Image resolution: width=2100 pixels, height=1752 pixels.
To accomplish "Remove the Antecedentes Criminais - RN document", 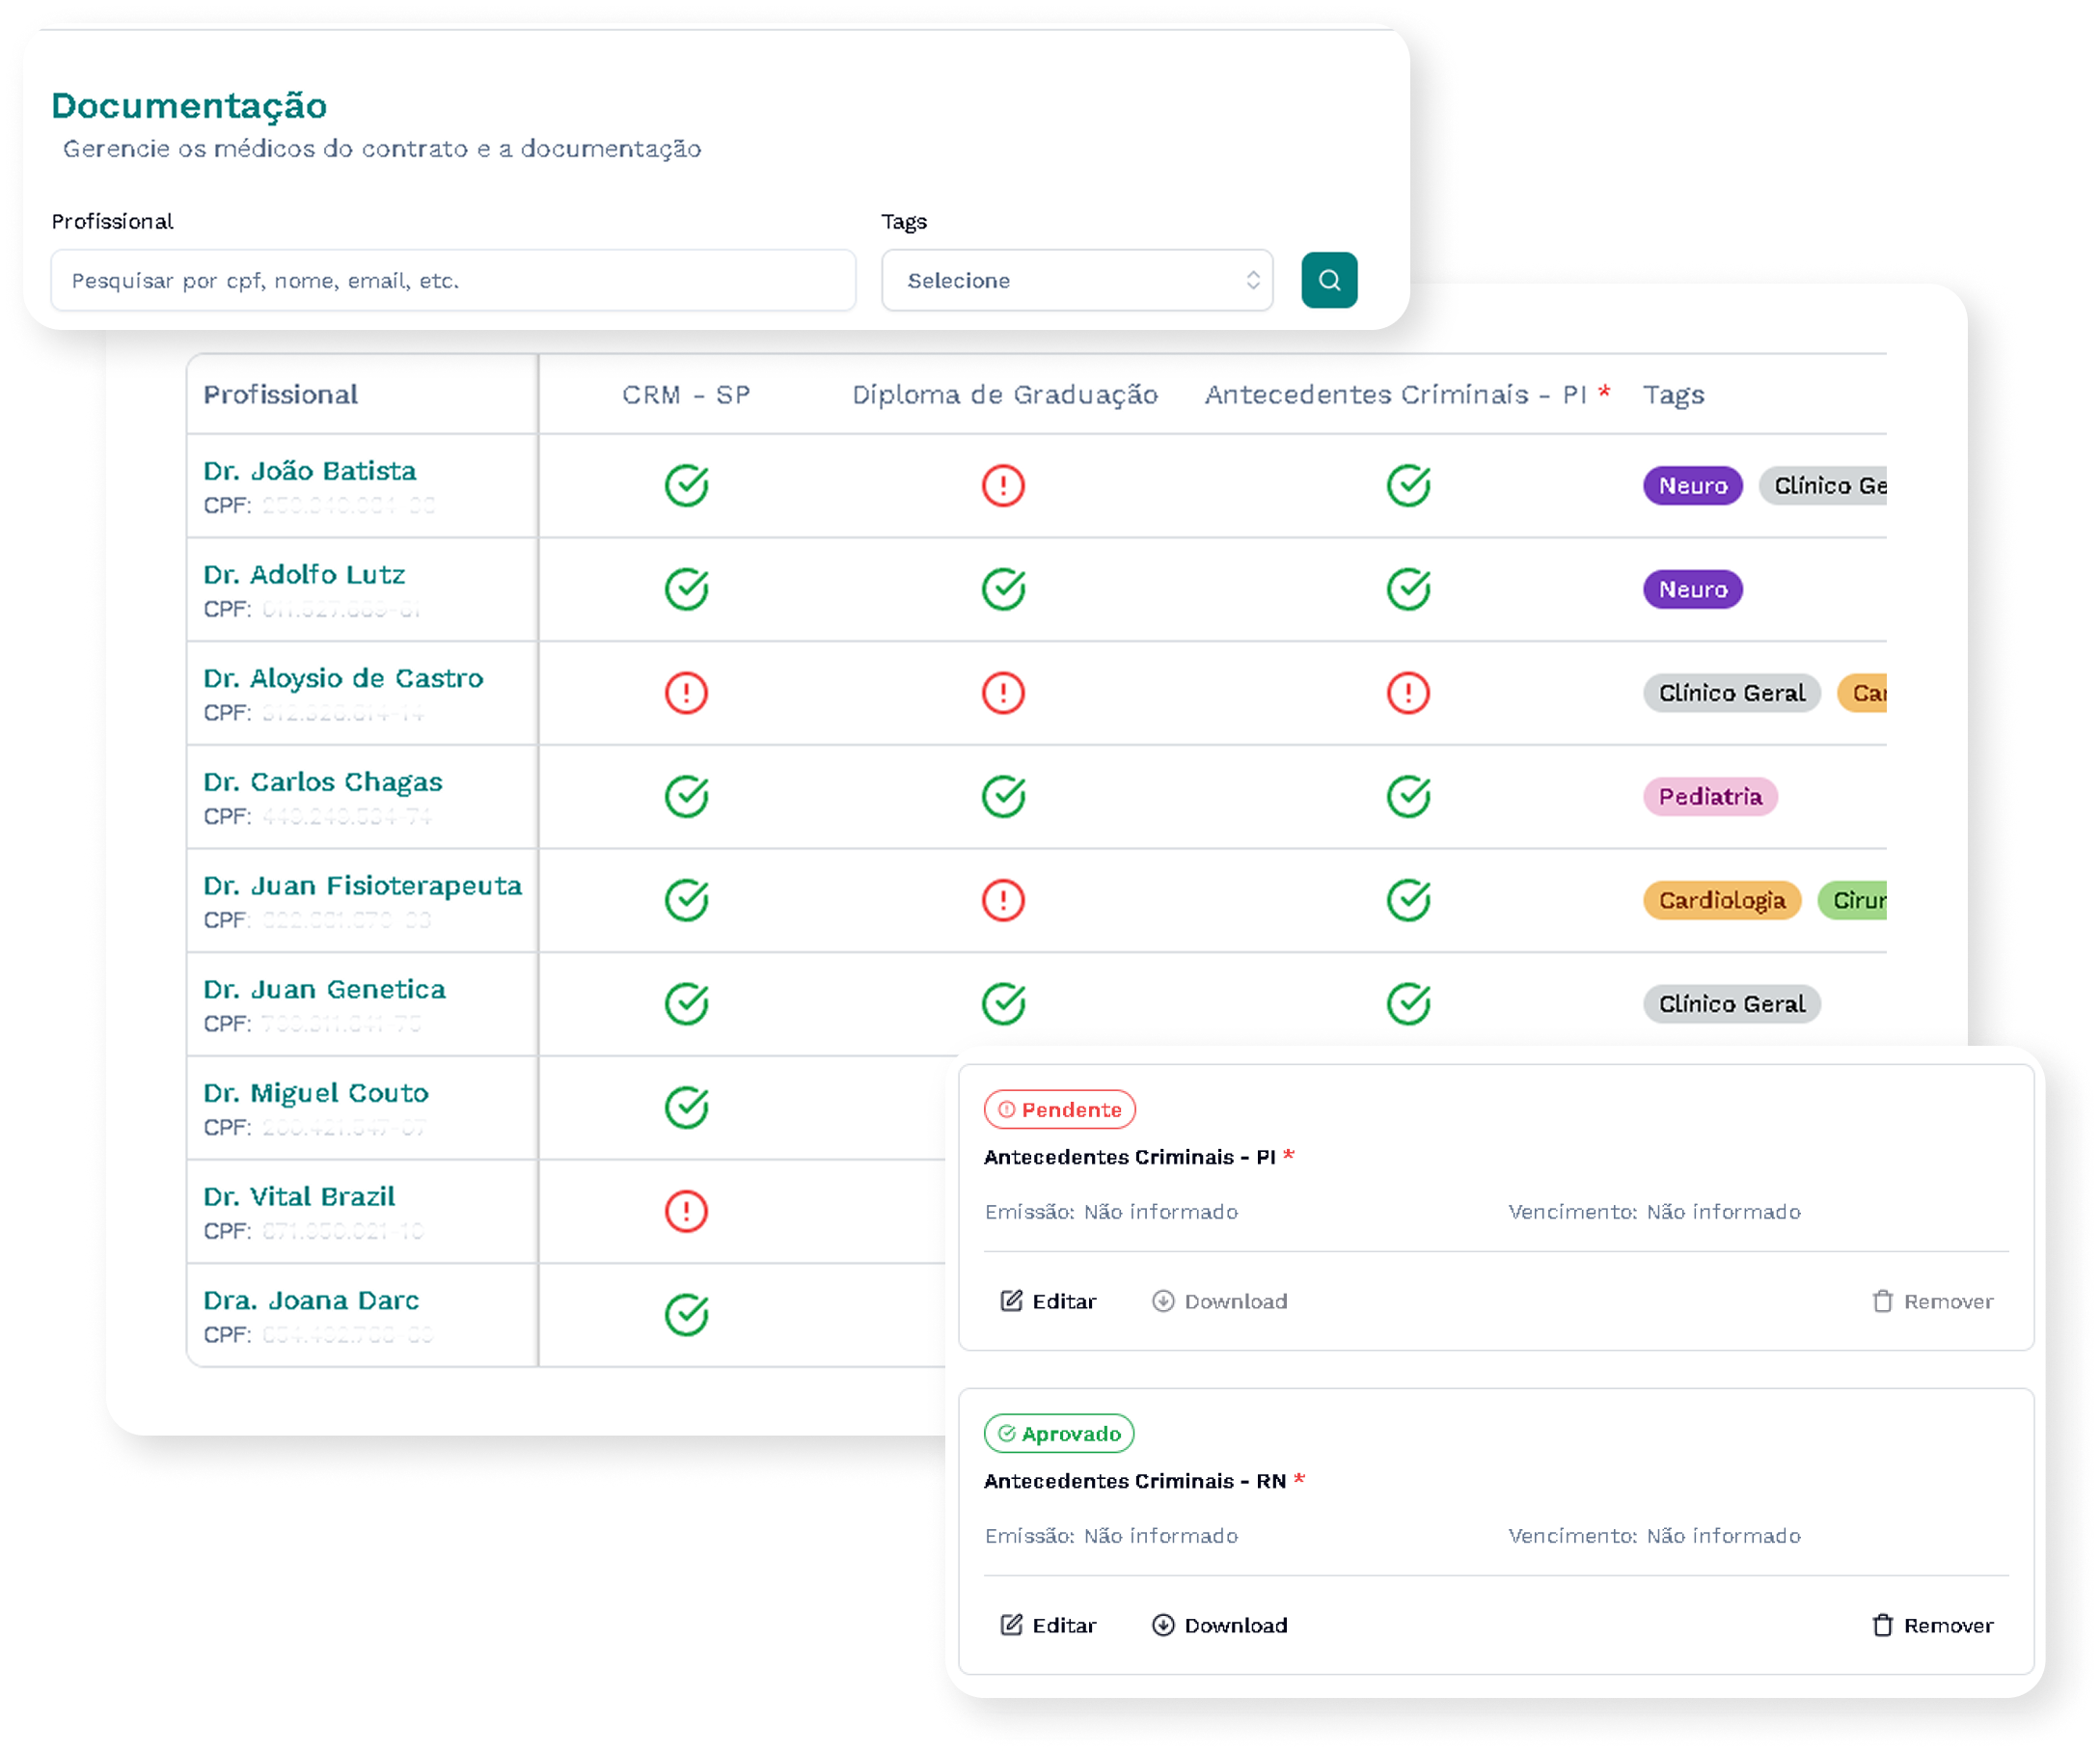I will (1931, 1625).
